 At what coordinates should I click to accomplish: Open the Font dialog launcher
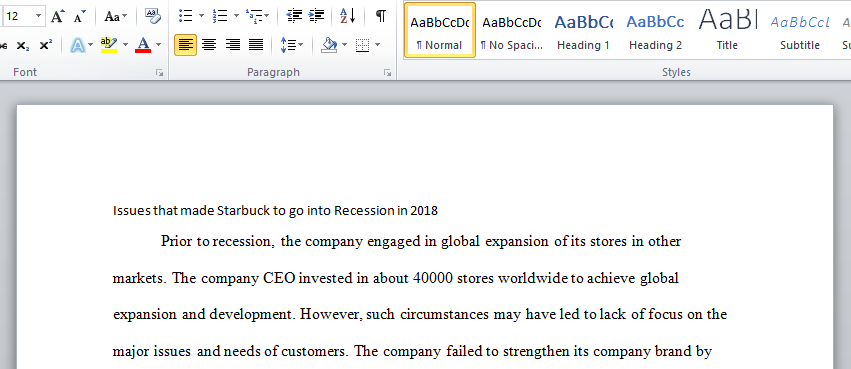[160, 72]
